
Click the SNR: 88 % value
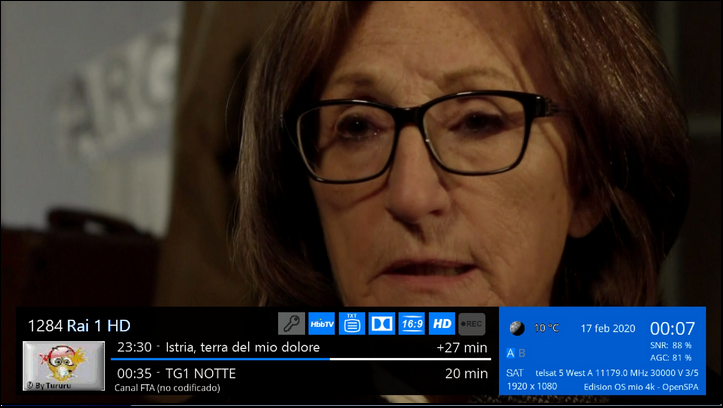[671, 345]
